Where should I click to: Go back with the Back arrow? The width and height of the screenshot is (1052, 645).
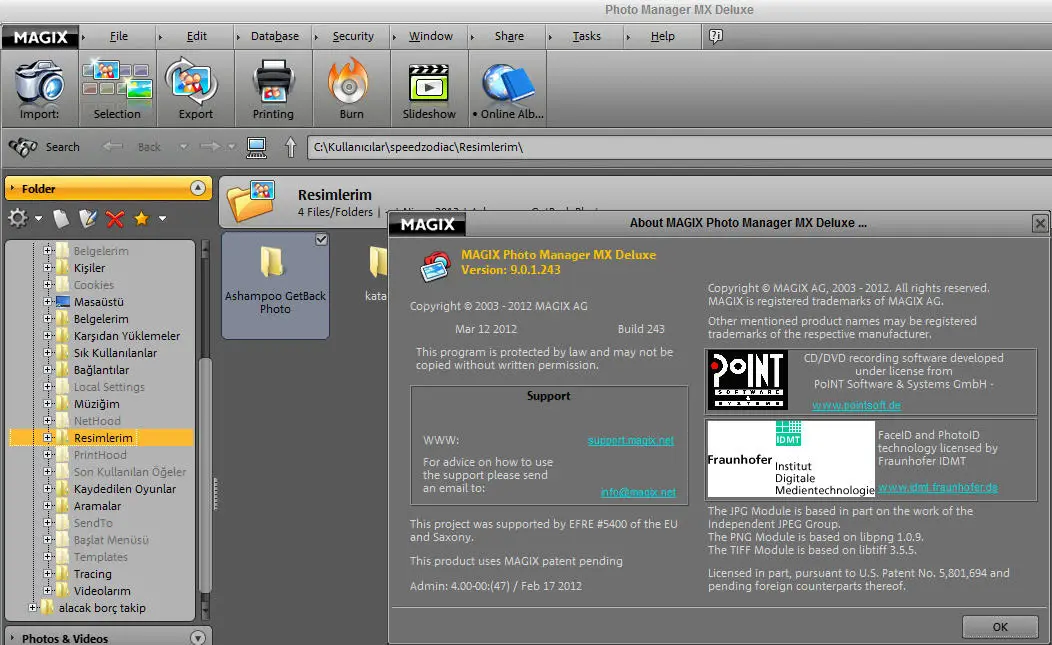113,146
